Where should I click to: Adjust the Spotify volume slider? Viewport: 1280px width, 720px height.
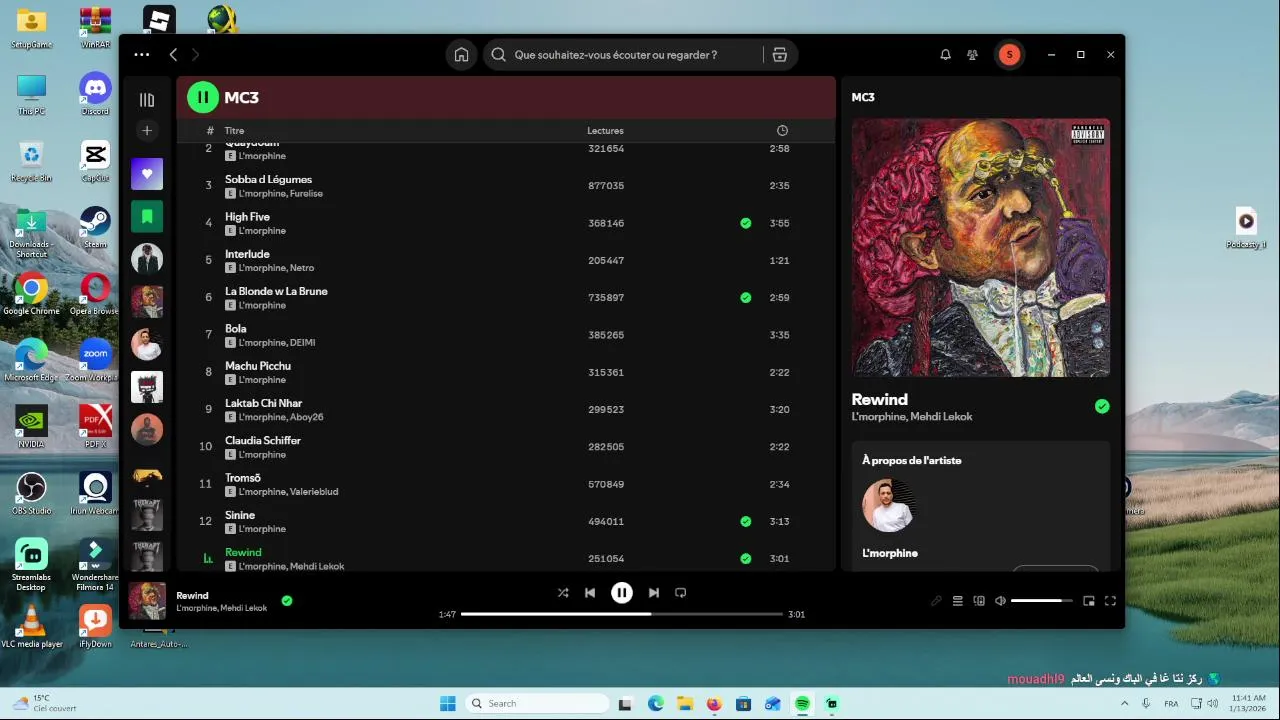1041,601
